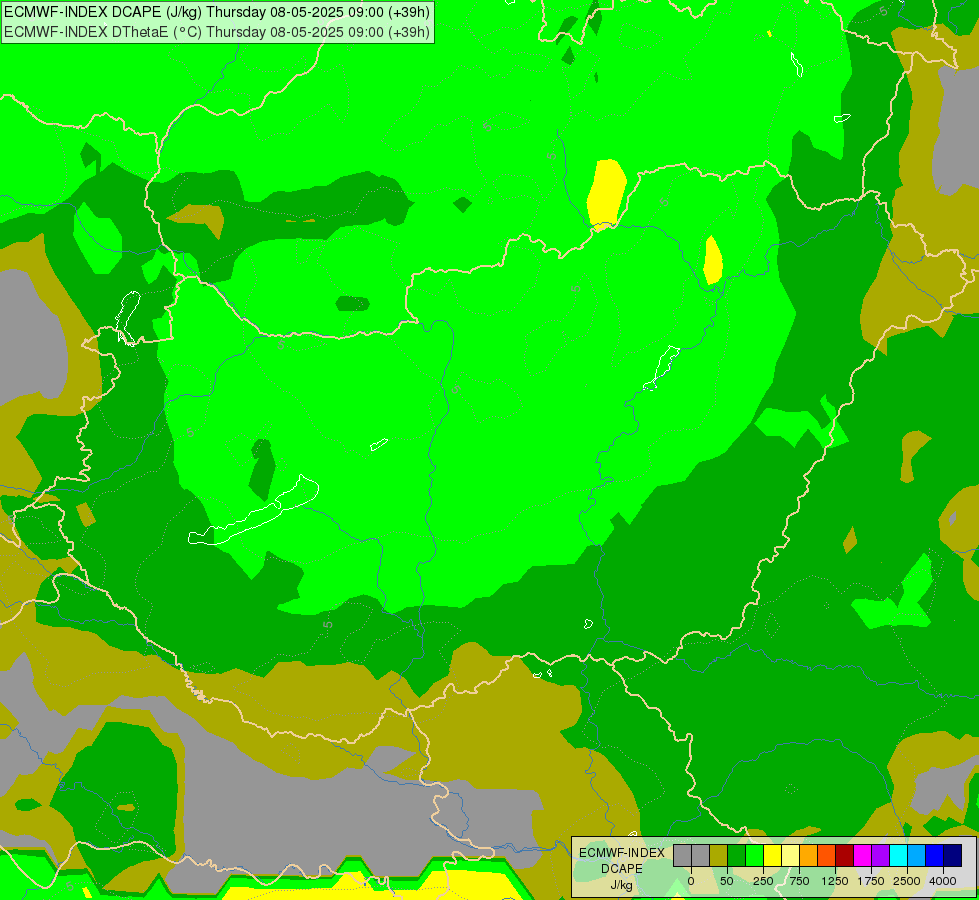Click the DCAPE label in legend
Image resolution: width=979 pixels, height=900 pixels.
coord(622,869)
